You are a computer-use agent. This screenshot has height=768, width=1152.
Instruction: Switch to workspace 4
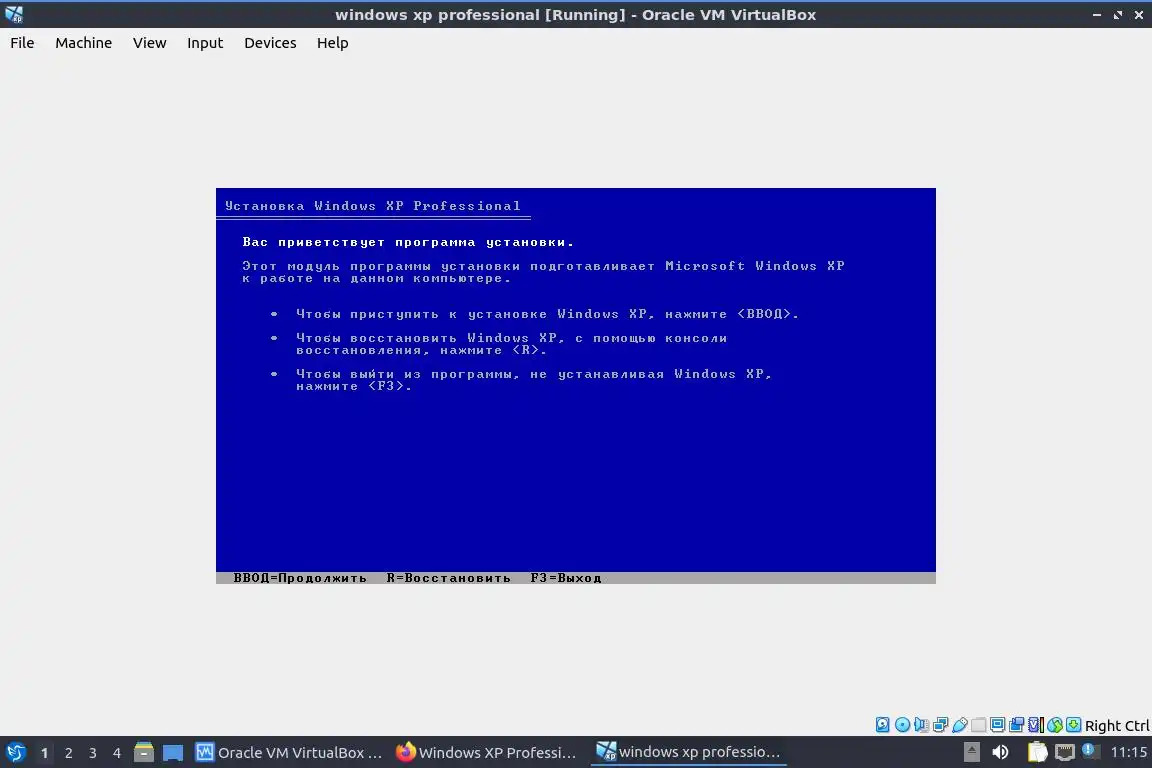117,753
